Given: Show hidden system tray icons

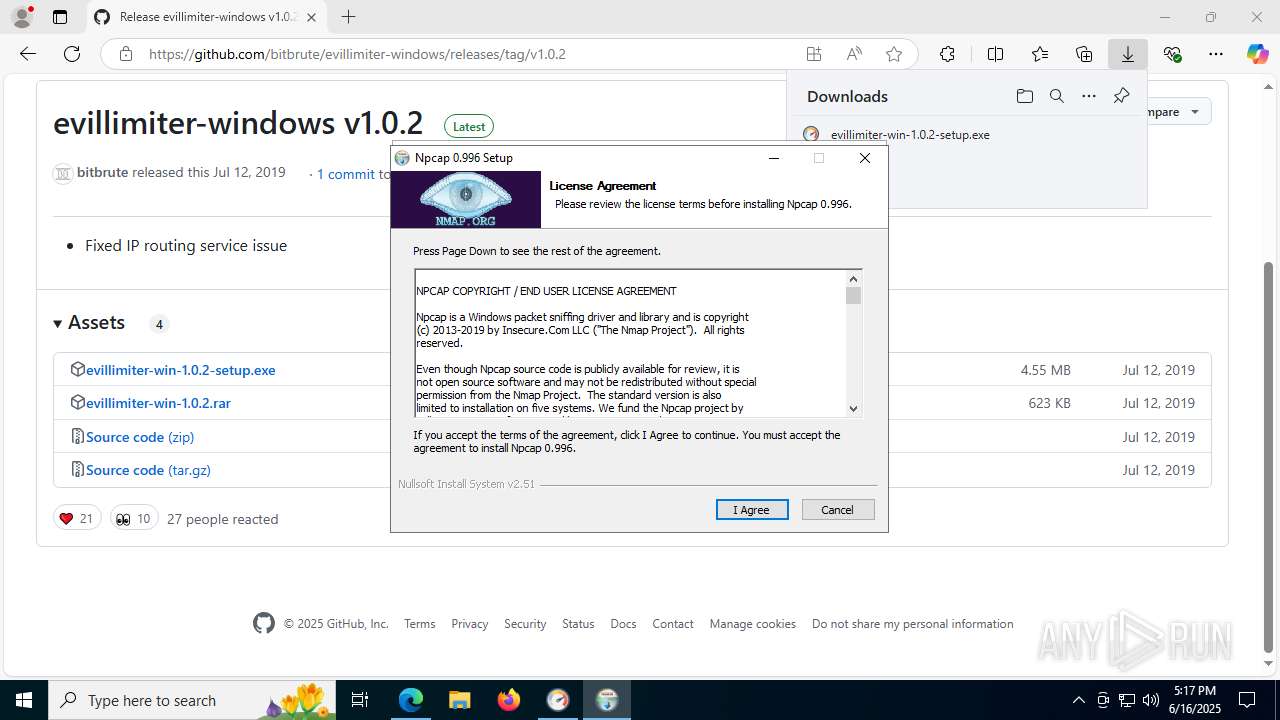Looking at the screenshot, I should [1078, 700].
